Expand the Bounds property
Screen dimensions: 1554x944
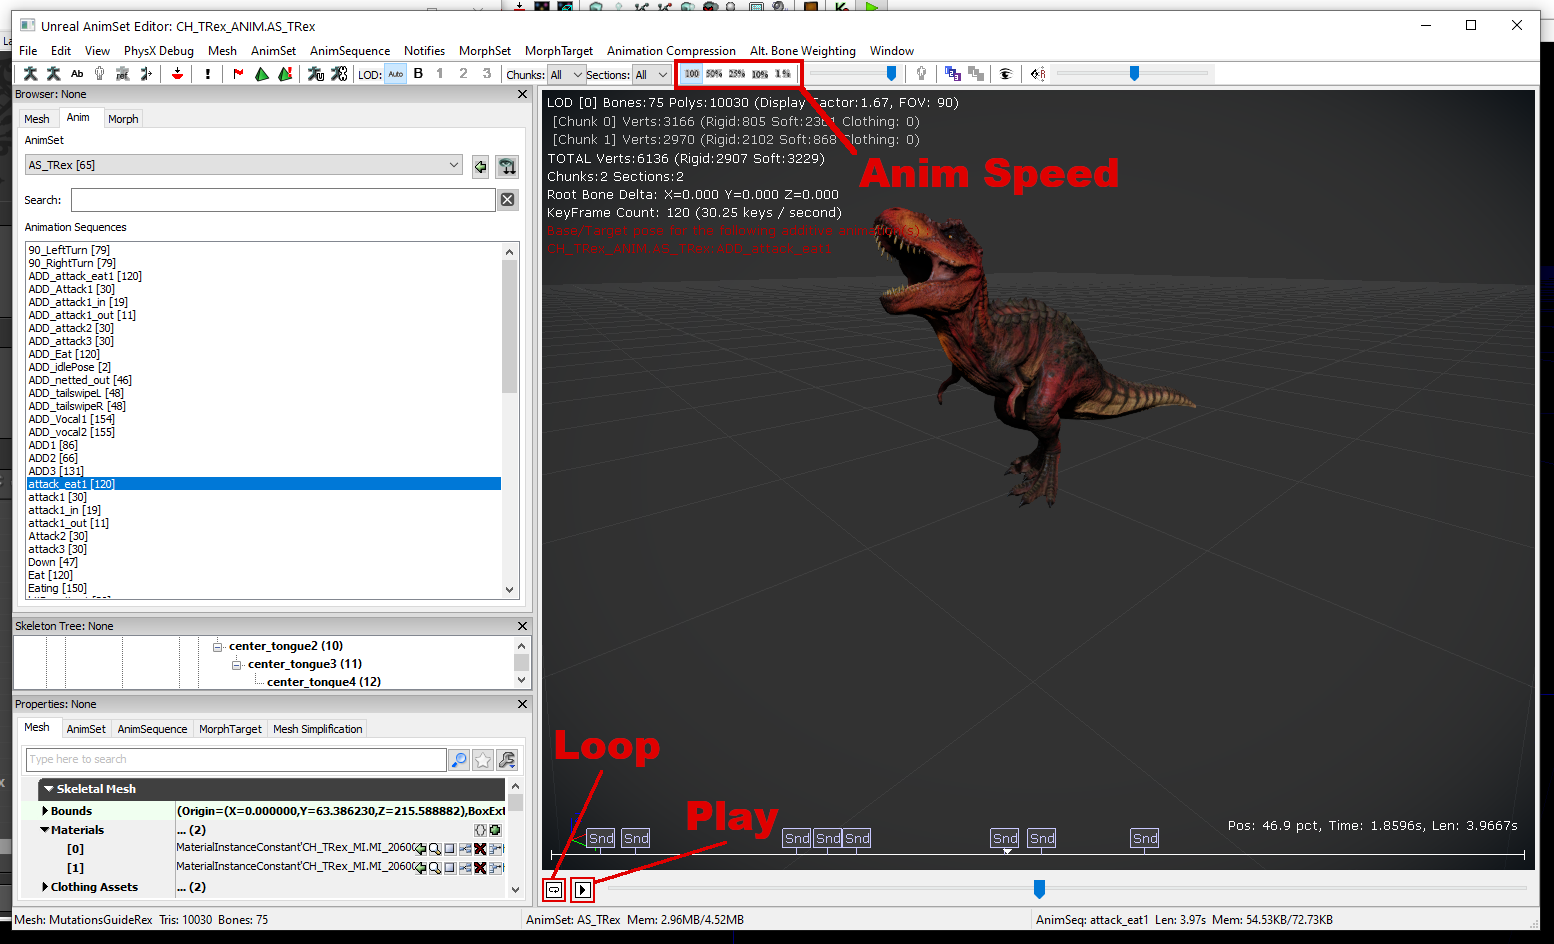pyautogui.click(x=45, y=811)
